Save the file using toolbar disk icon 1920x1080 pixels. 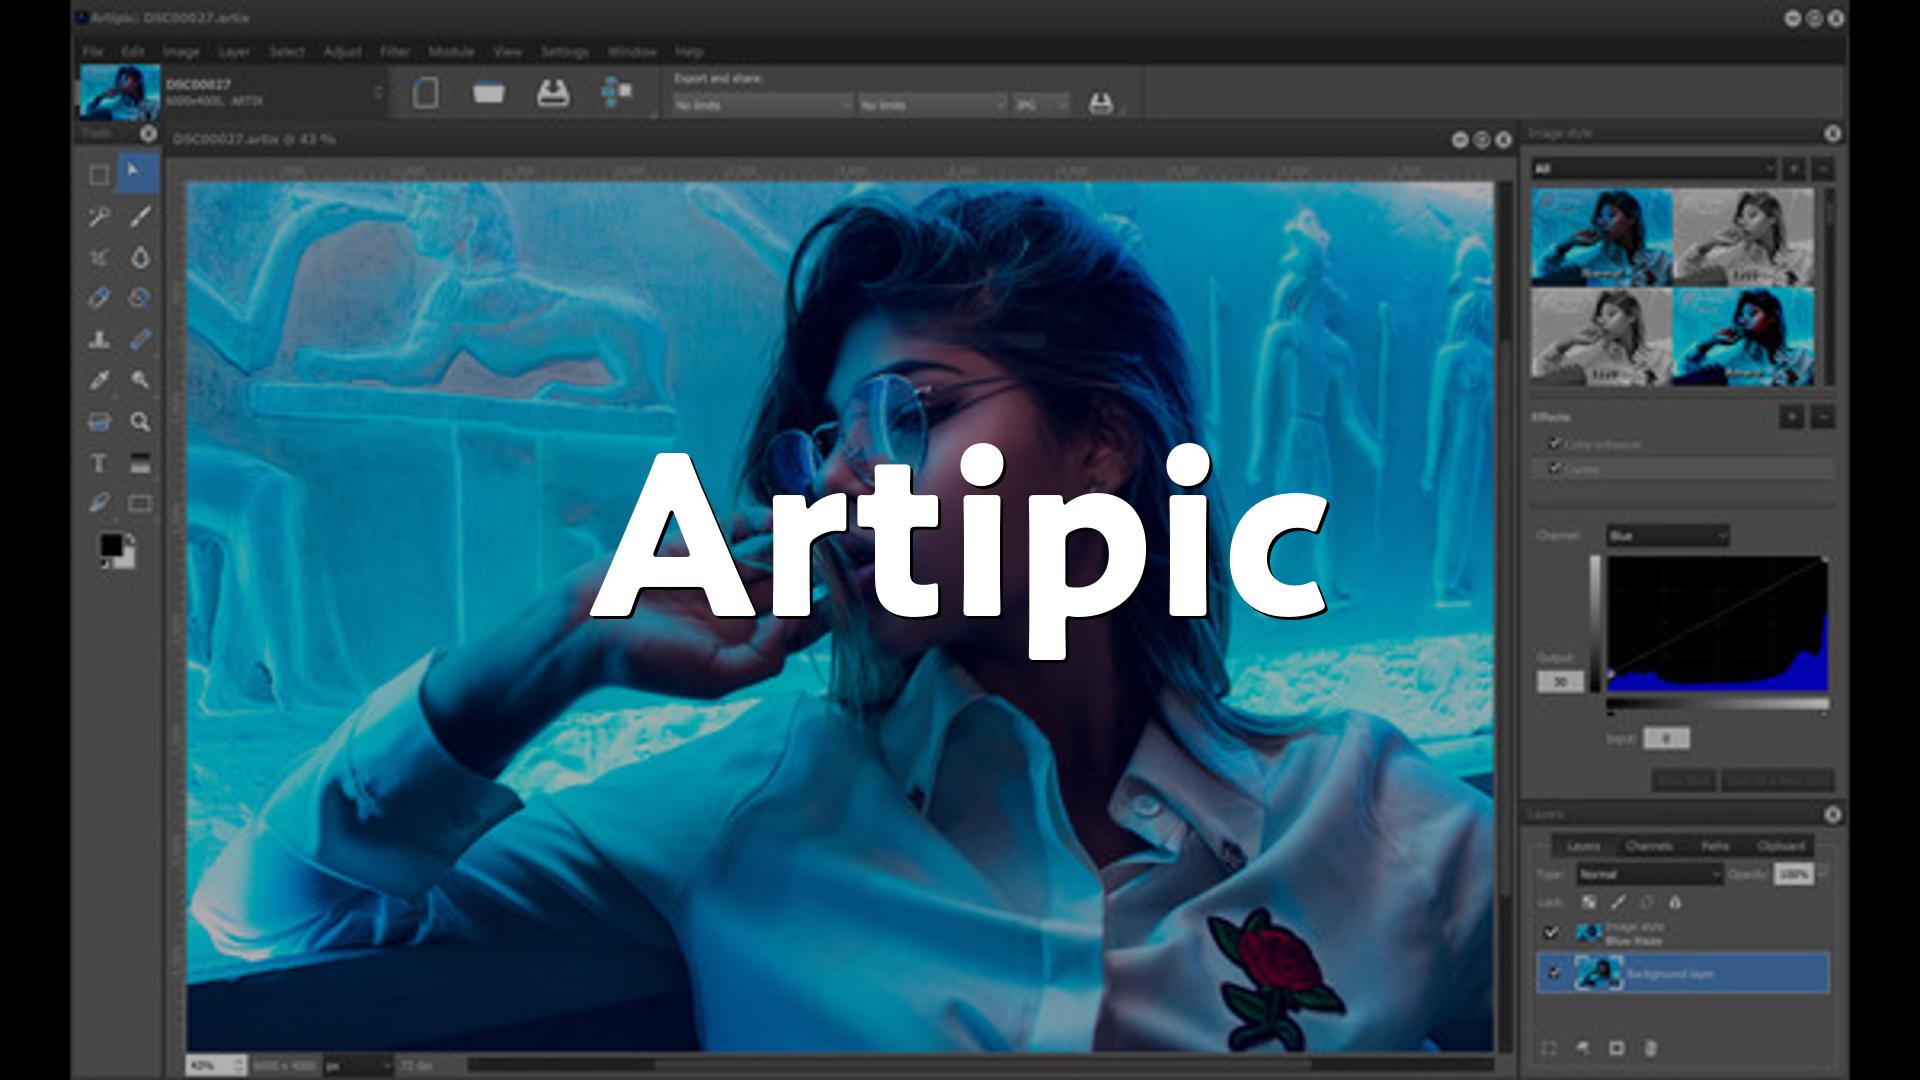(x=553, y=93)
